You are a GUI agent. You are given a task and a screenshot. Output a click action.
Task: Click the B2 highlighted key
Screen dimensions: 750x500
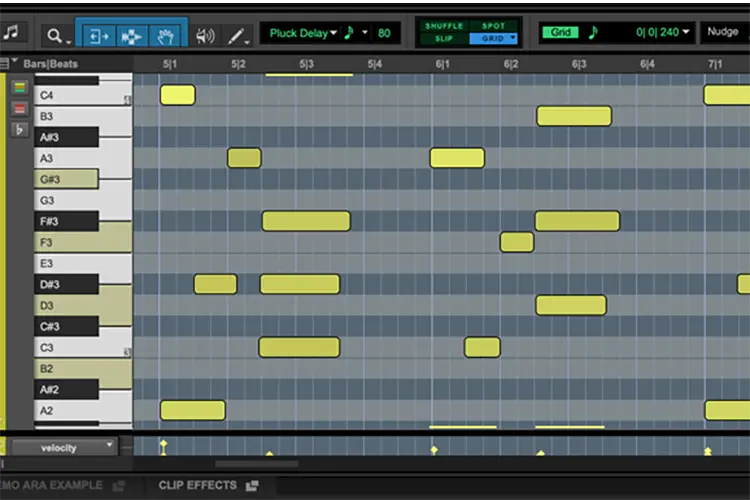click(x=83, y=368)
